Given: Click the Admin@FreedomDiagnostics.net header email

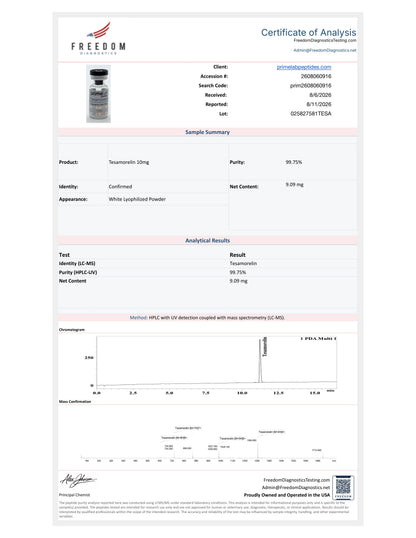Looking at the screenshot, I should 325,50.
